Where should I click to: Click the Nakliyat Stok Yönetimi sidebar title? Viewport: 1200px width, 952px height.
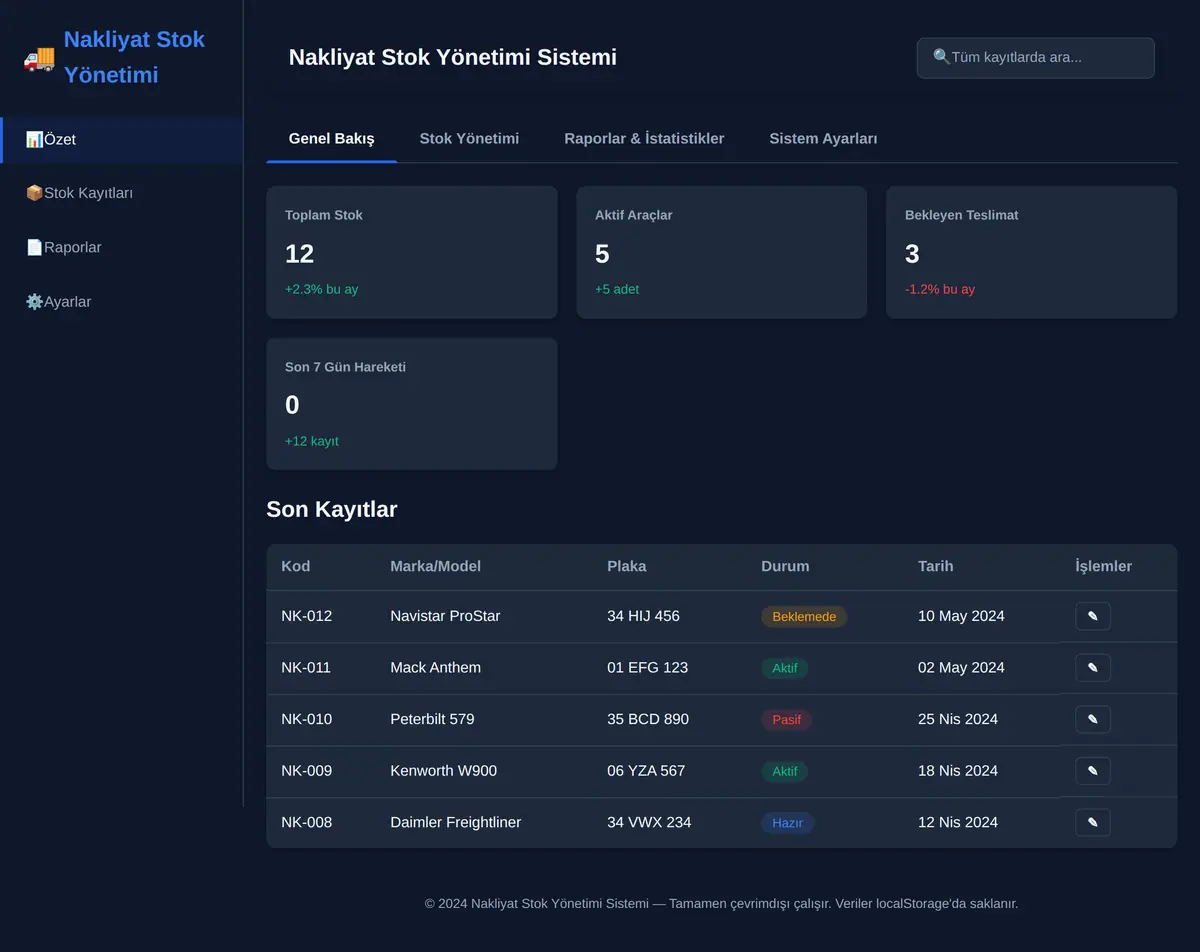(134, 57)
